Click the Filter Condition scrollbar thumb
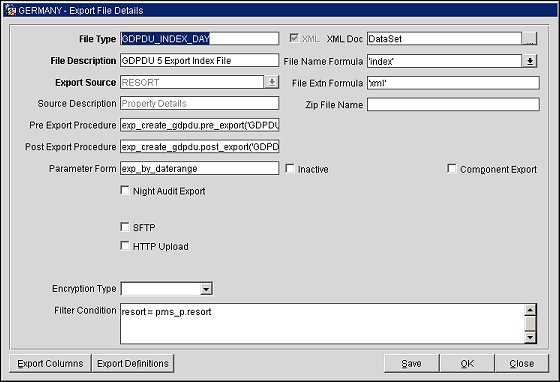 click(530, 323)
